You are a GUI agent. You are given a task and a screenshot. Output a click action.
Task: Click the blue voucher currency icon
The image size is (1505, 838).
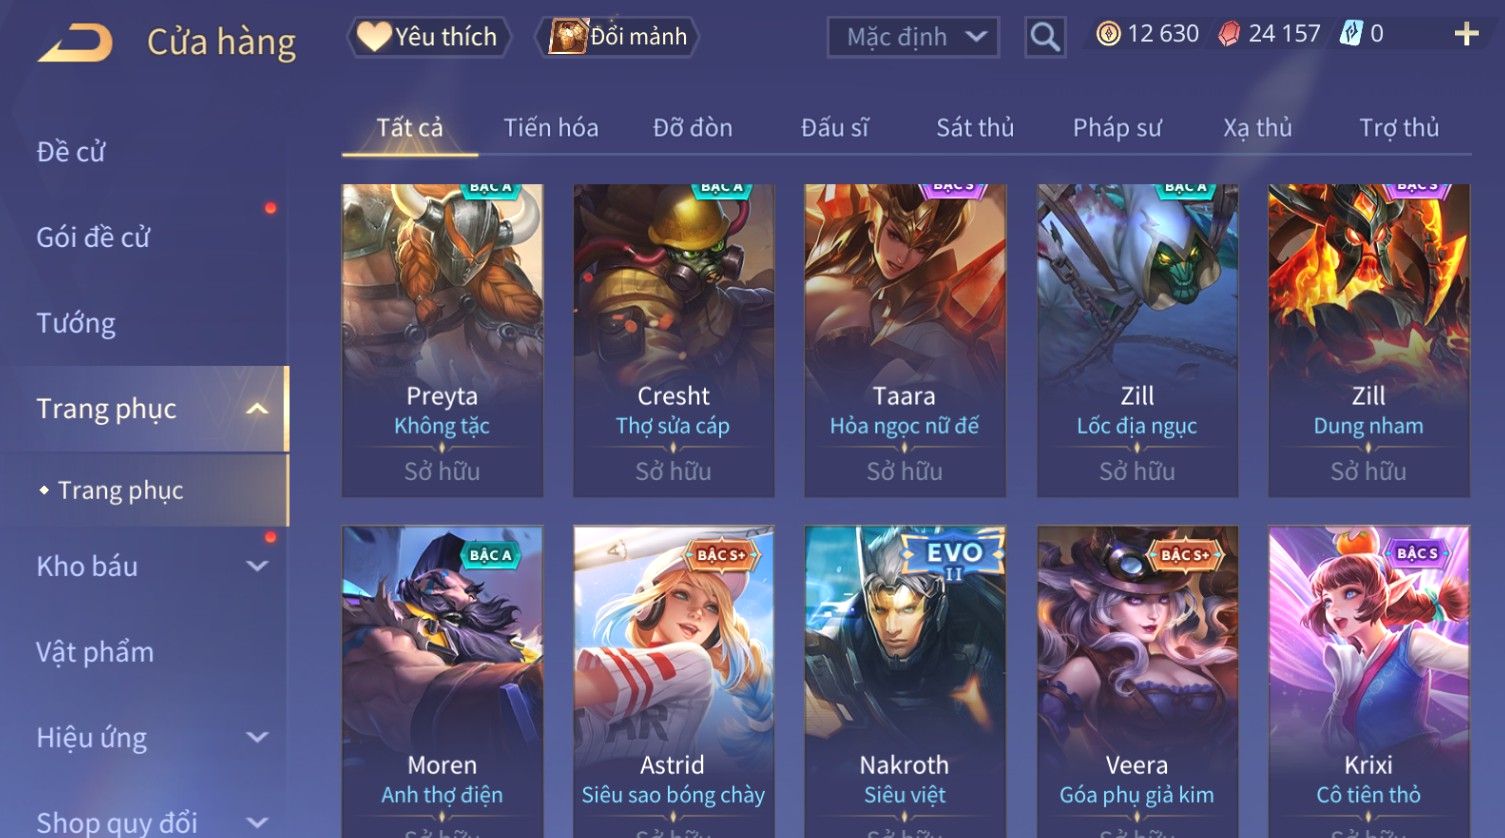pyautogui.click(x=1351, y=34)
